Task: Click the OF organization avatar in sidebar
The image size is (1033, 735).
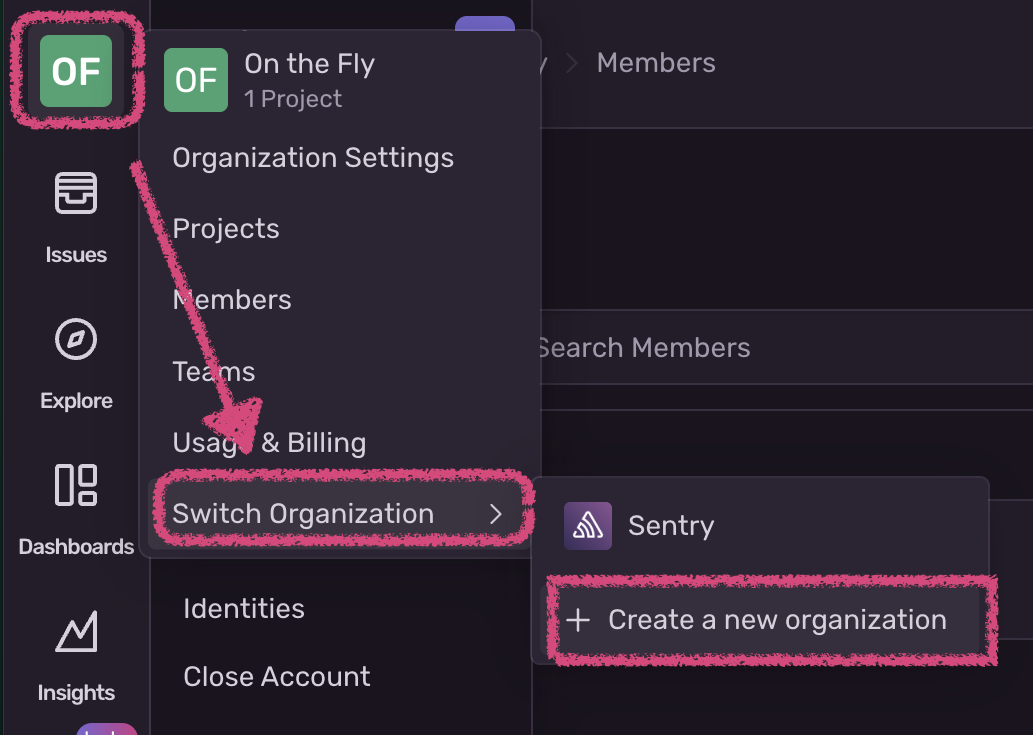Action: pyautogui.click(x=76, y=71)
